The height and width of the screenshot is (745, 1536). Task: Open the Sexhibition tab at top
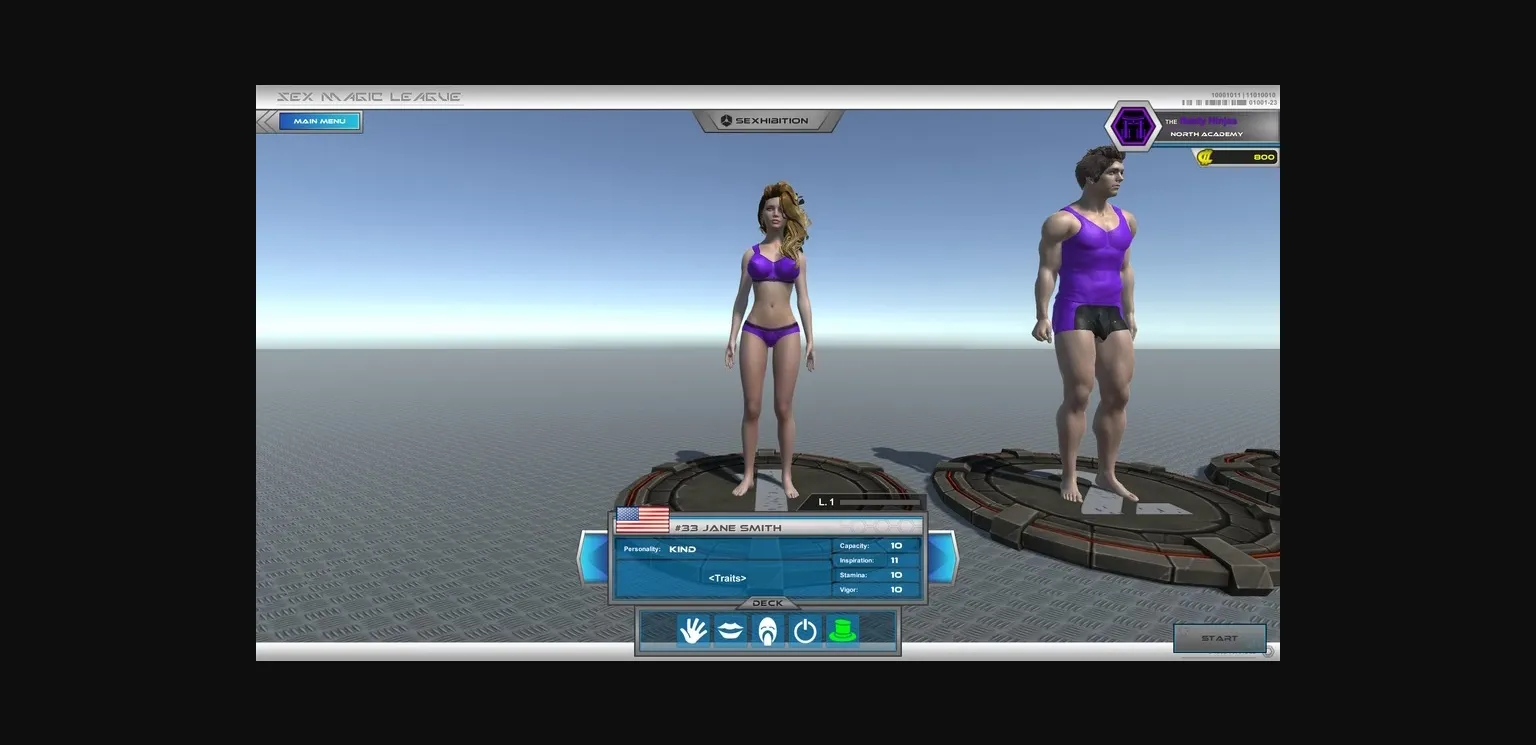tap(768, 121)
